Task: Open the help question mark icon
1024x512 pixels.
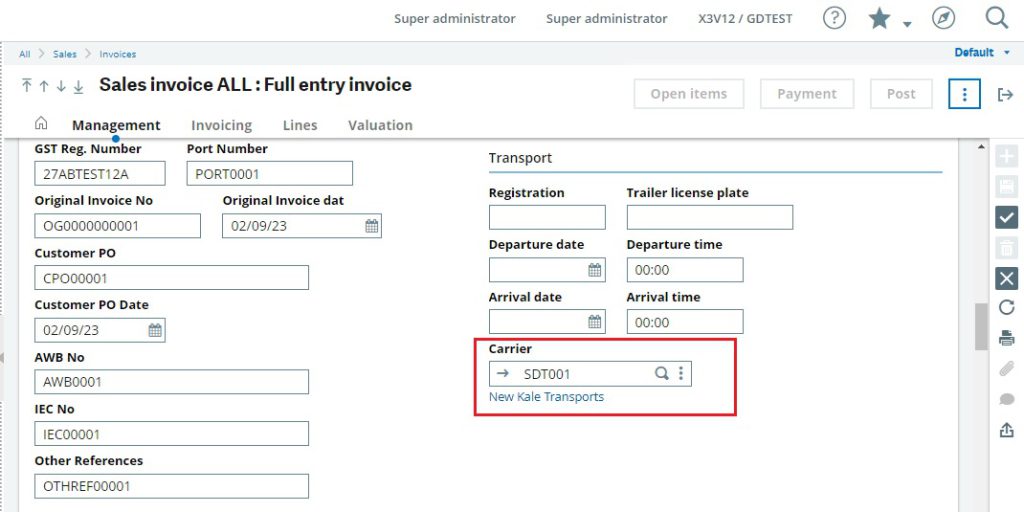Action: [834, 18]
